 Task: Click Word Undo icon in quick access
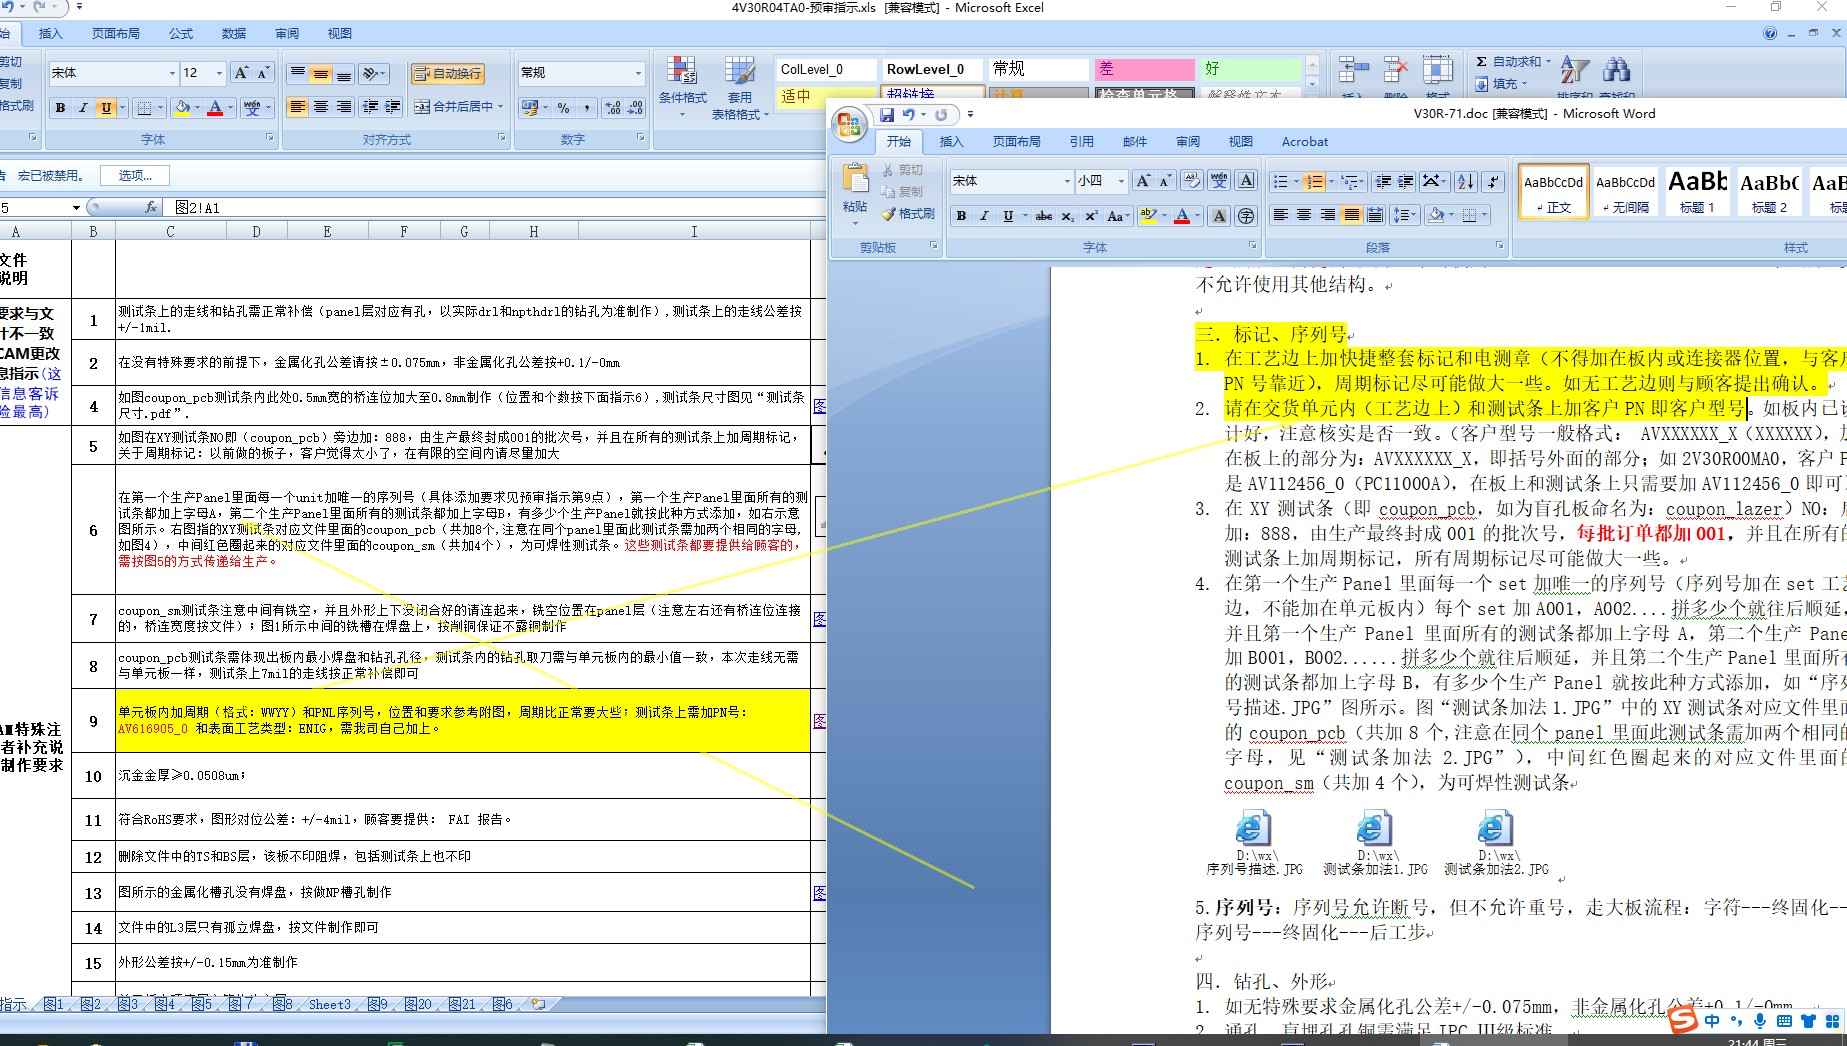pyautogui.click(x=909, y=115)
